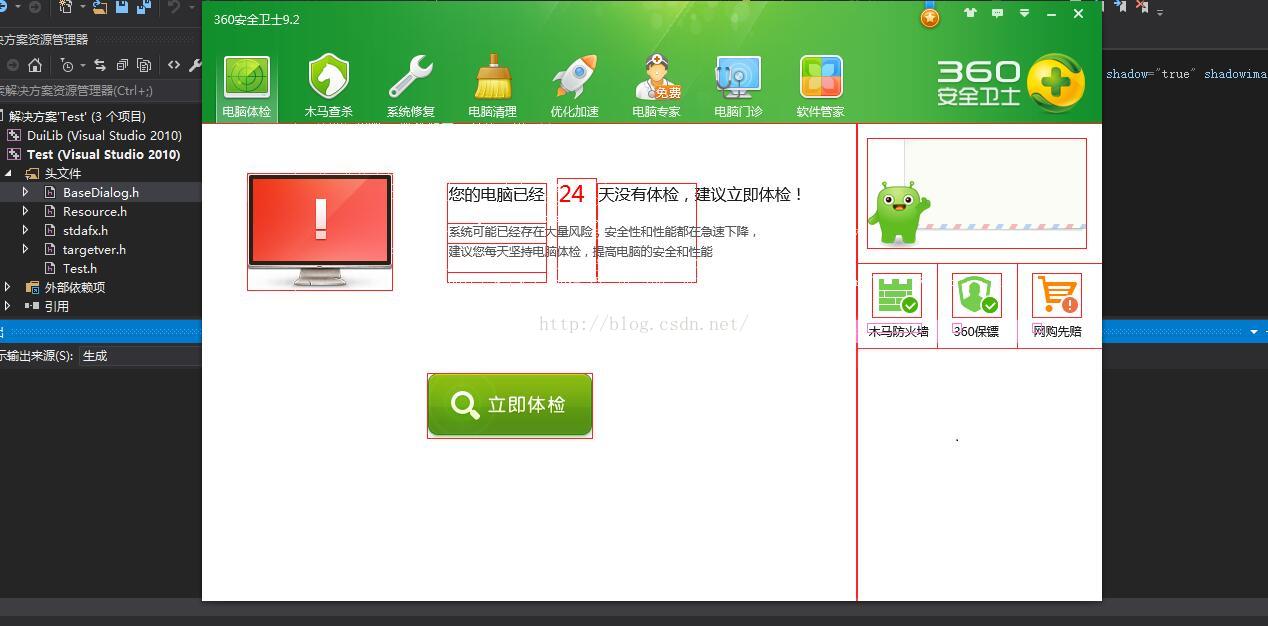This screenshot has width=1268, height=626.
Task: Click the save all icon in VS toolbar
Action: (x=143, y=7)
